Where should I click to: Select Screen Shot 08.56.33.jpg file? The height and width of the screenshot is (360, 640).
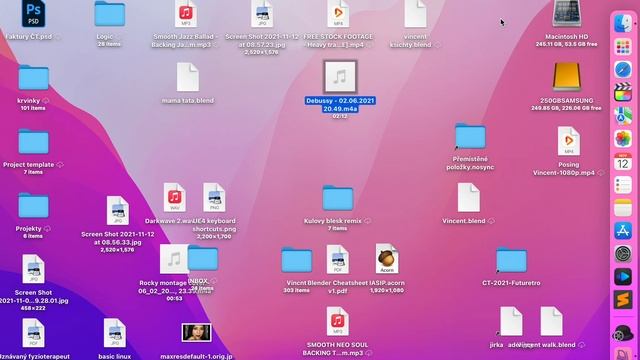tap(118, 211)
